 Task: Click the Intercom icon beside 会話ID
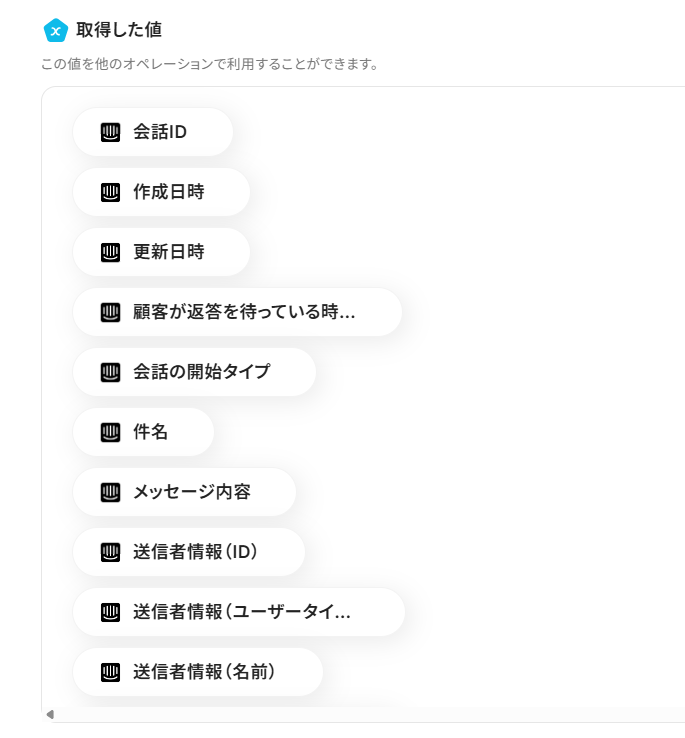pyautogui.click(x=110, y=132)
